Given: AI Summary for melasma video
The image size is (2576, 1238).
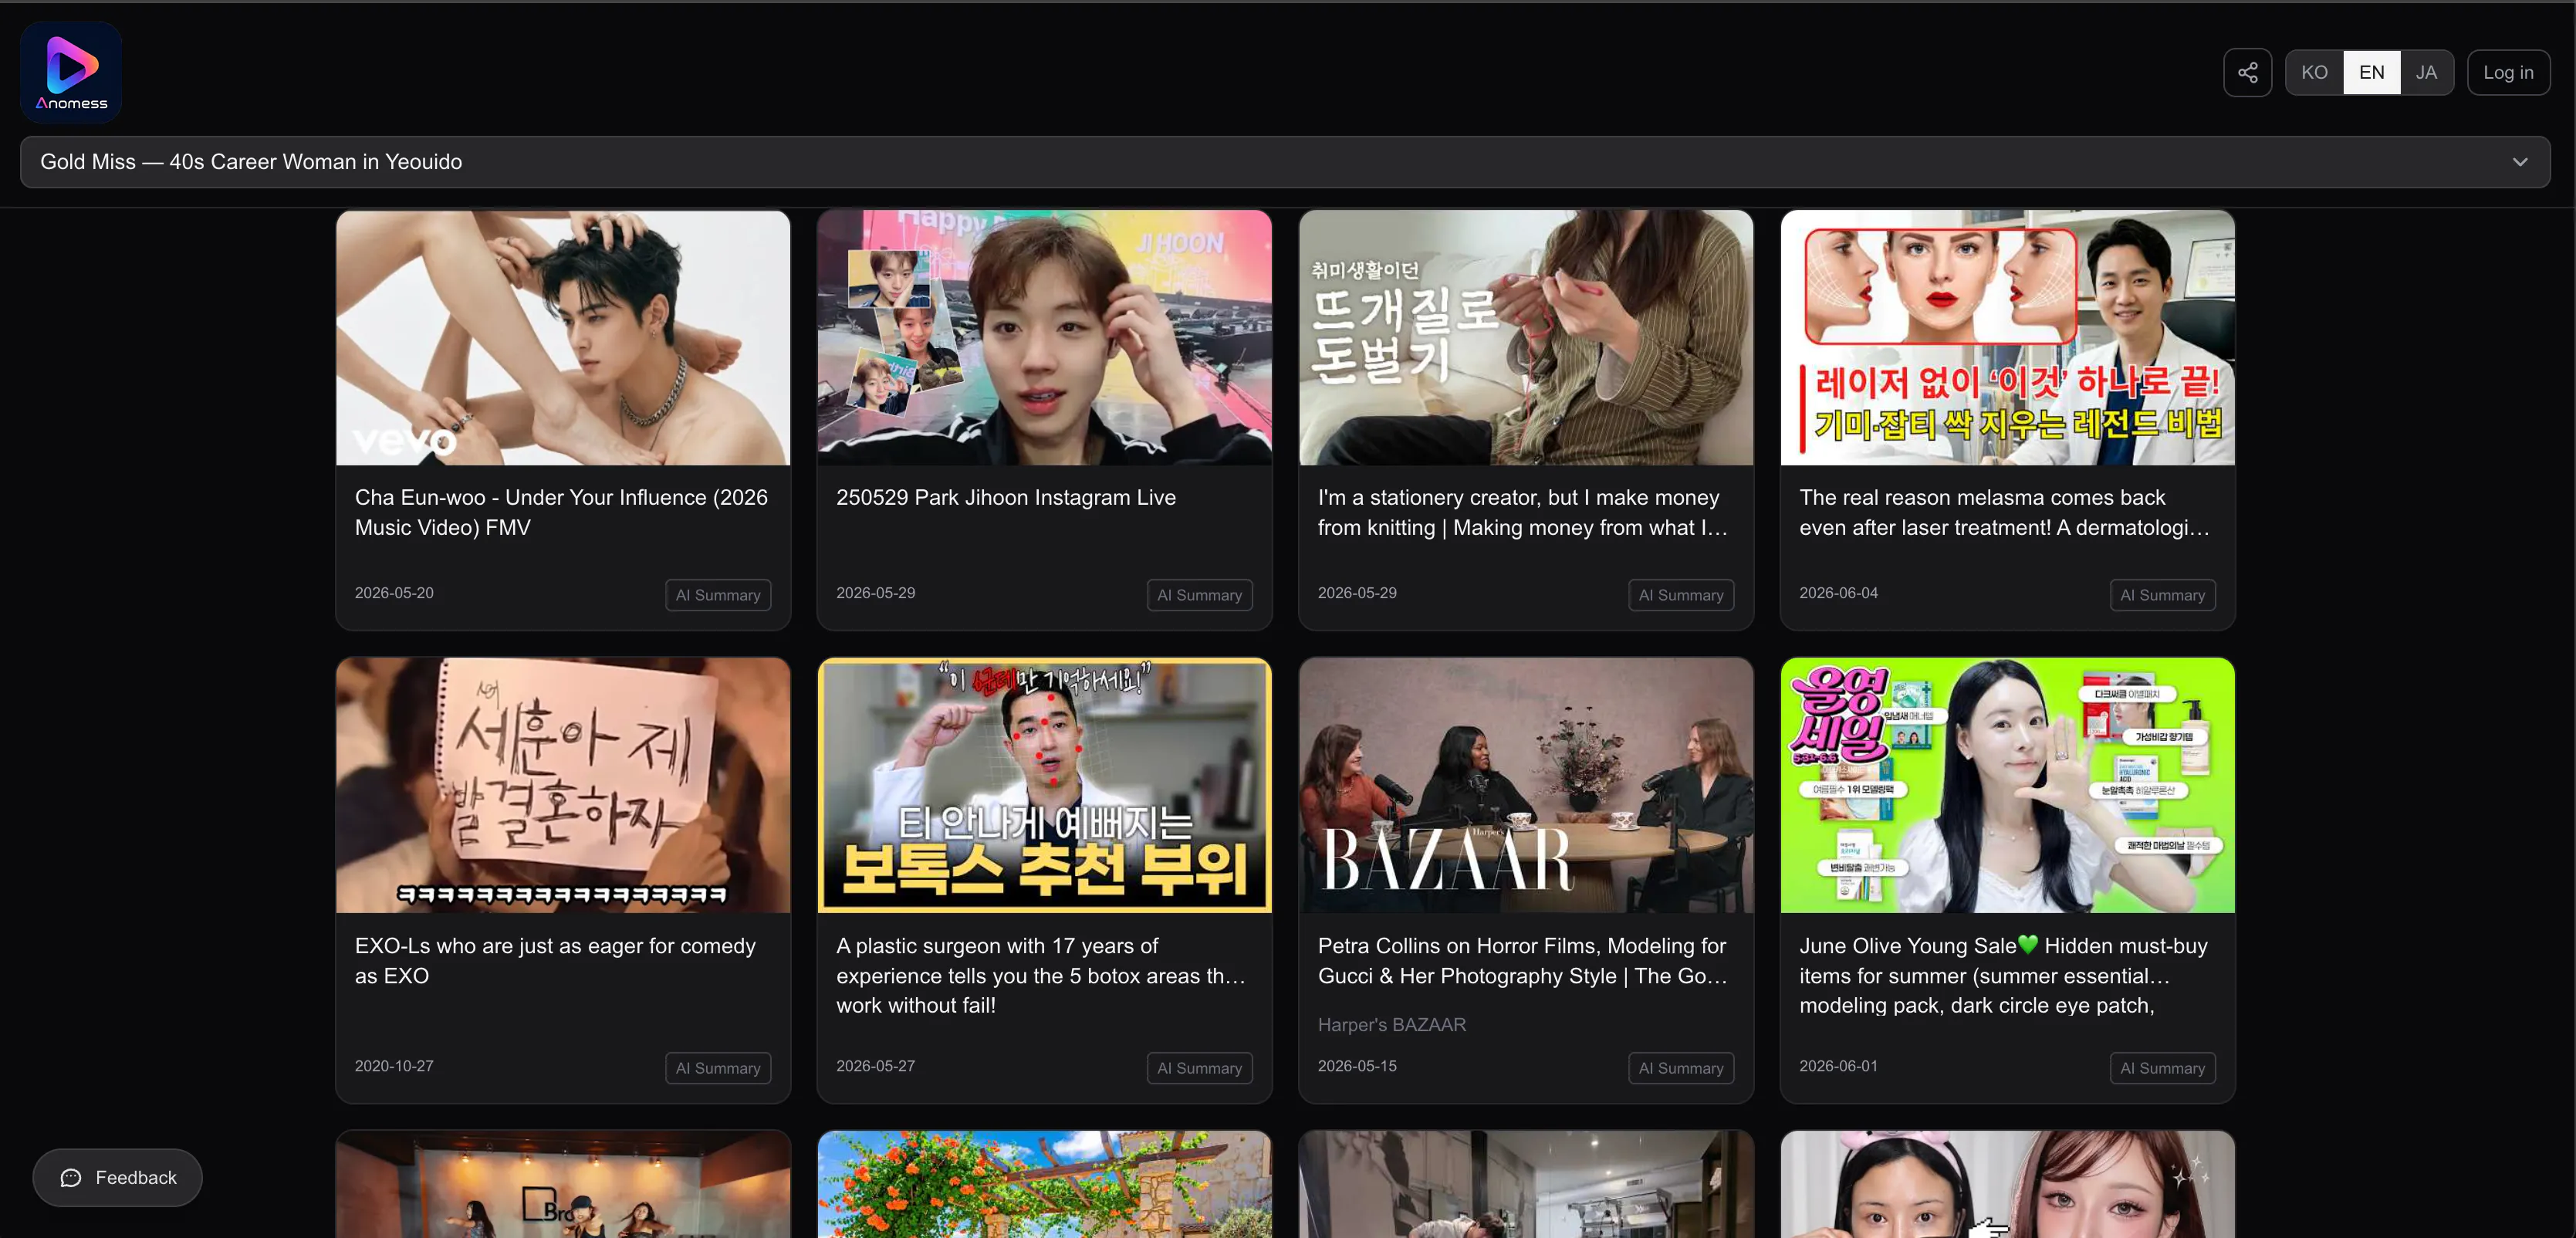Looking at the screenshot, I should [2162, 595].
